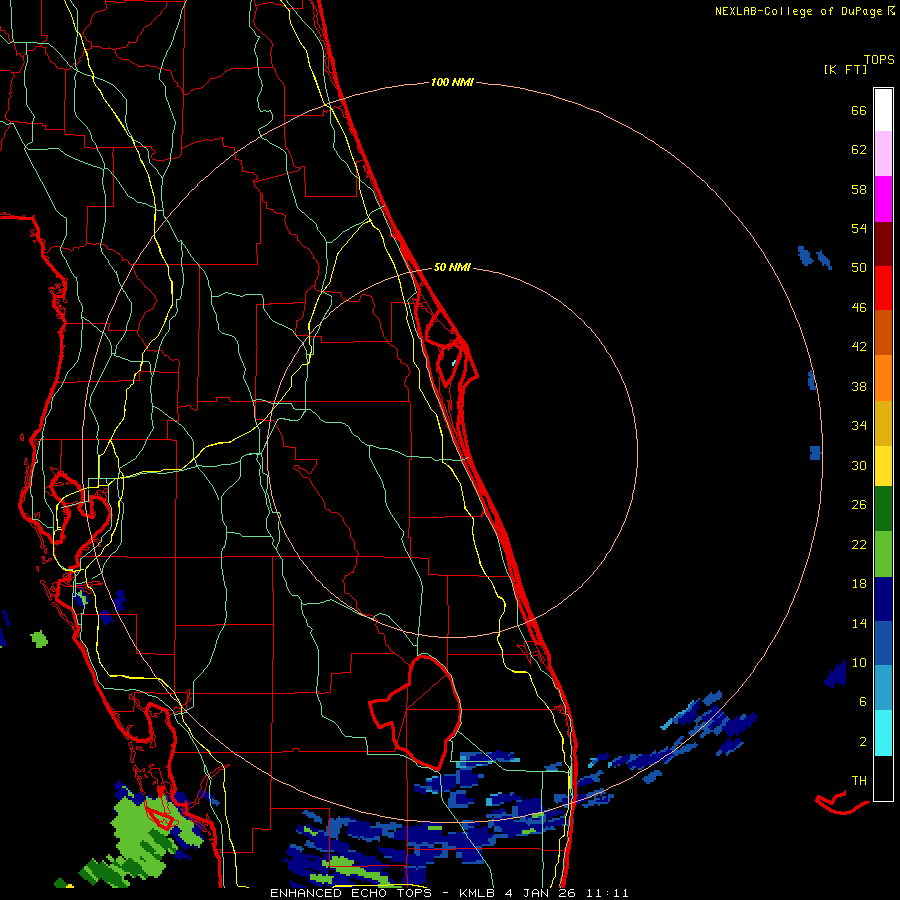Pick the navy blue legend swatch

883,599
